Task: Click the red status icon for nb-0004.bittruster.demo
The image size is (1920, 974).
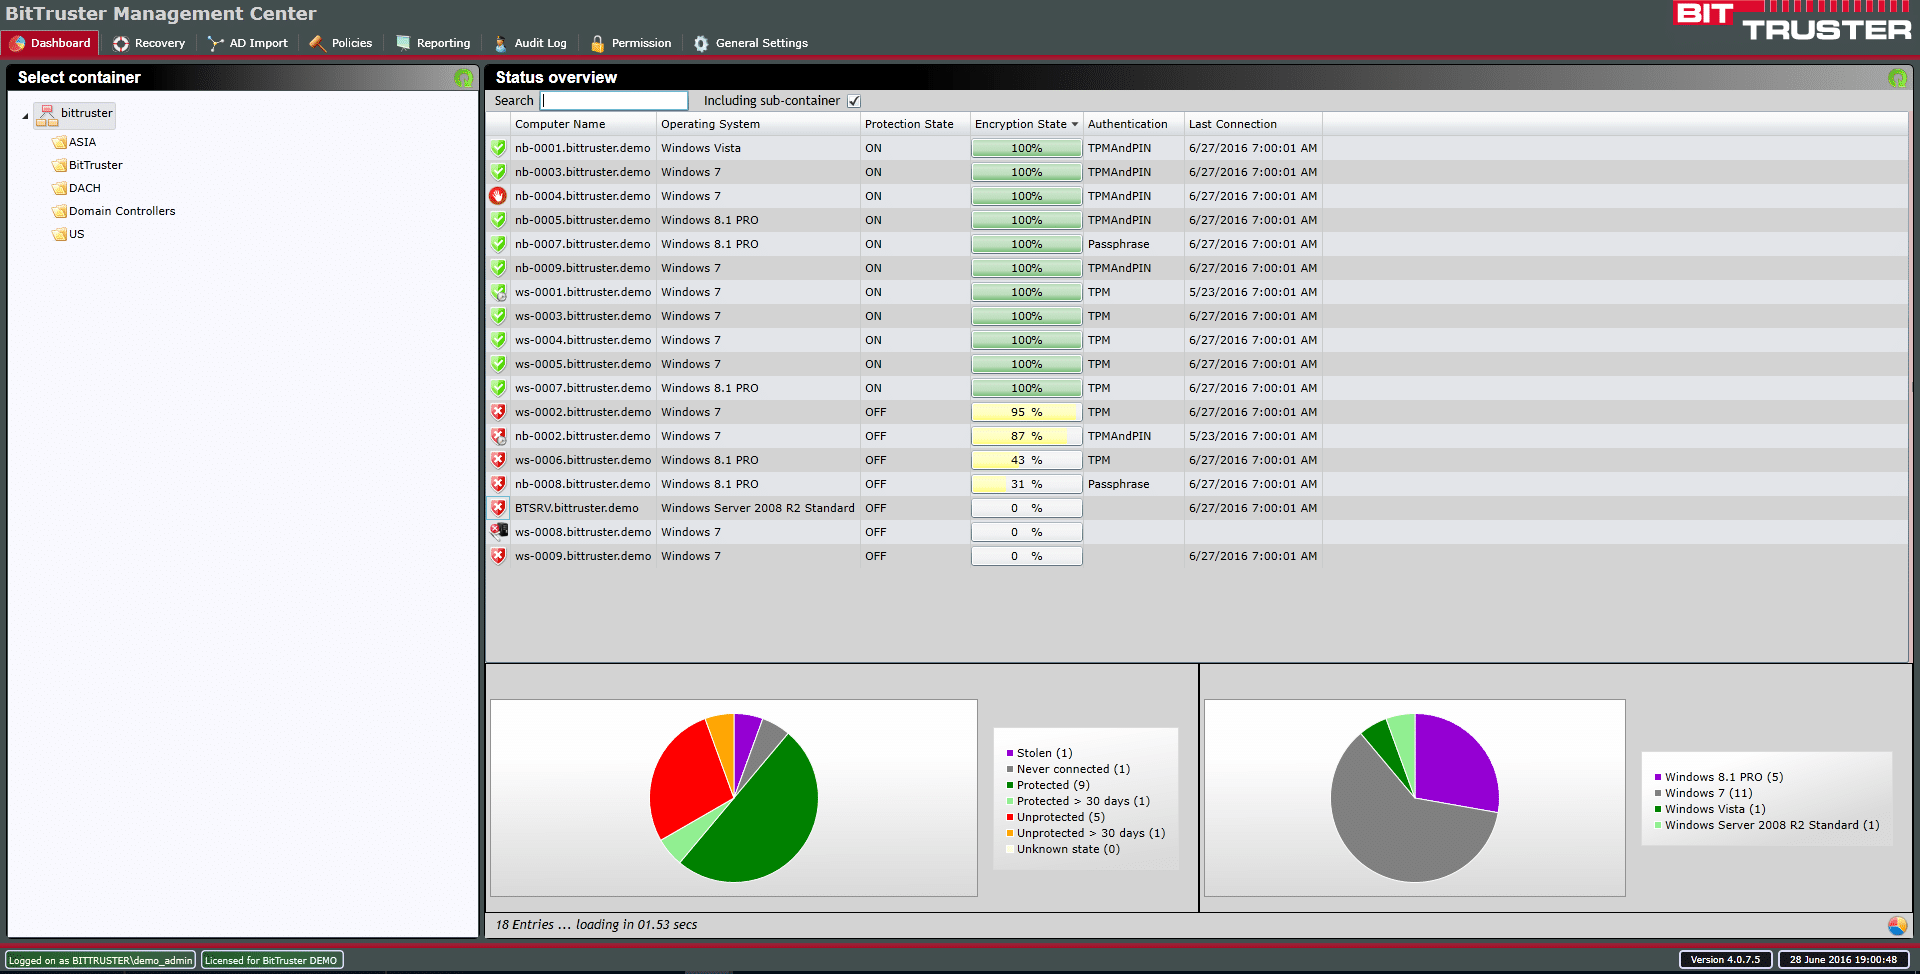Action: click(498, 196)
